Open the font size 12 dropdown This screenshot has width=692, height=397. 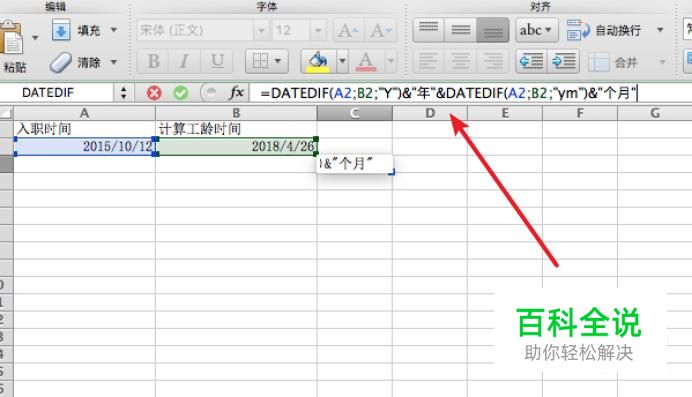click(318, 30)
